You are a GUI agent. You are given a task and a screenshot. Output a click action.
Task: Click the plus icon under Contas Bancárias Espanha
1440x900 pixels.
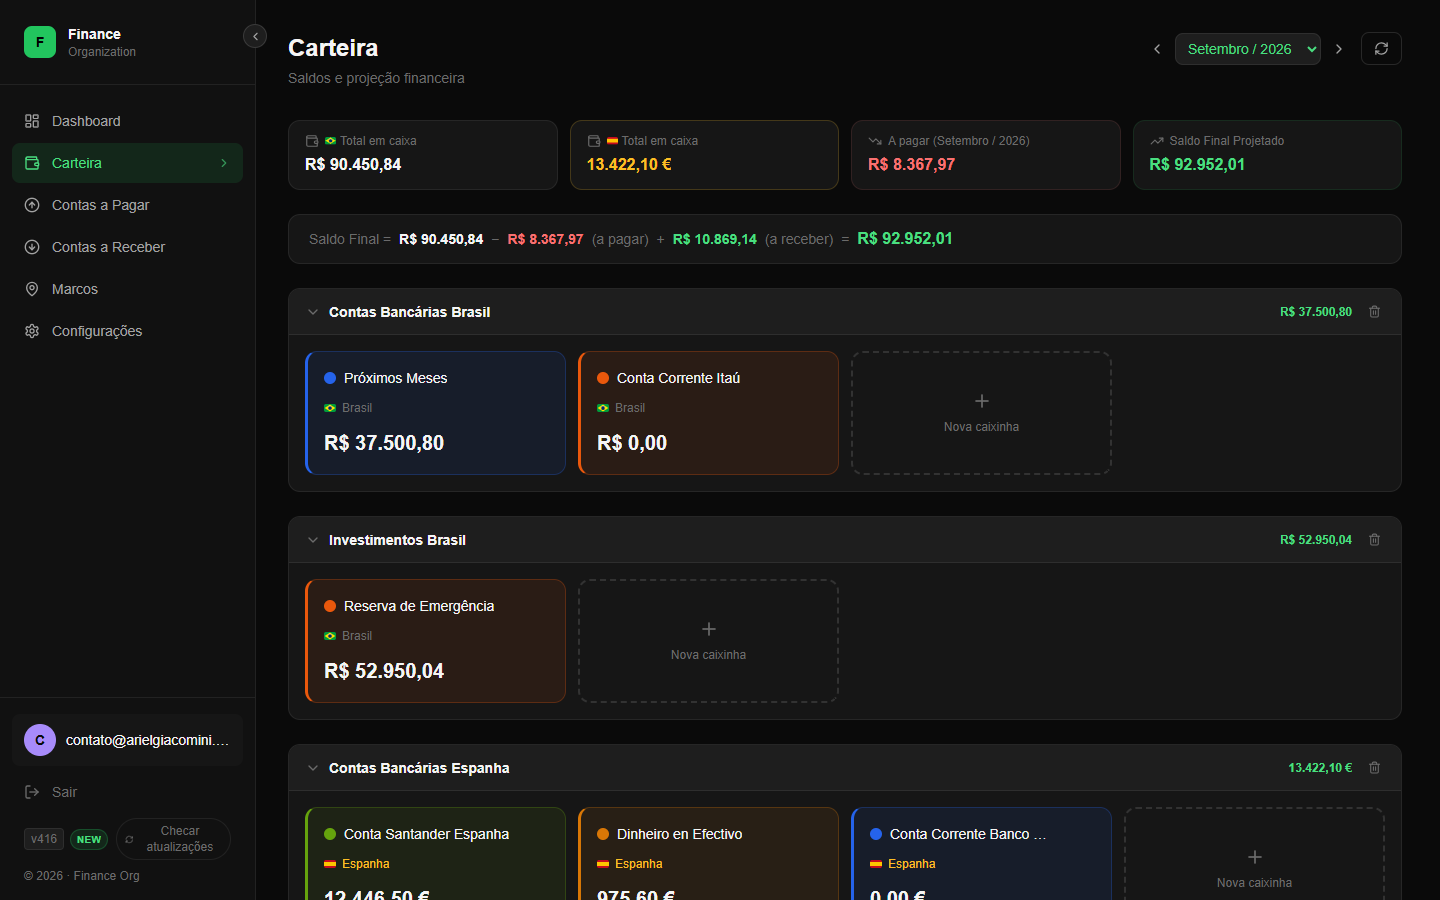(1255, 857)
